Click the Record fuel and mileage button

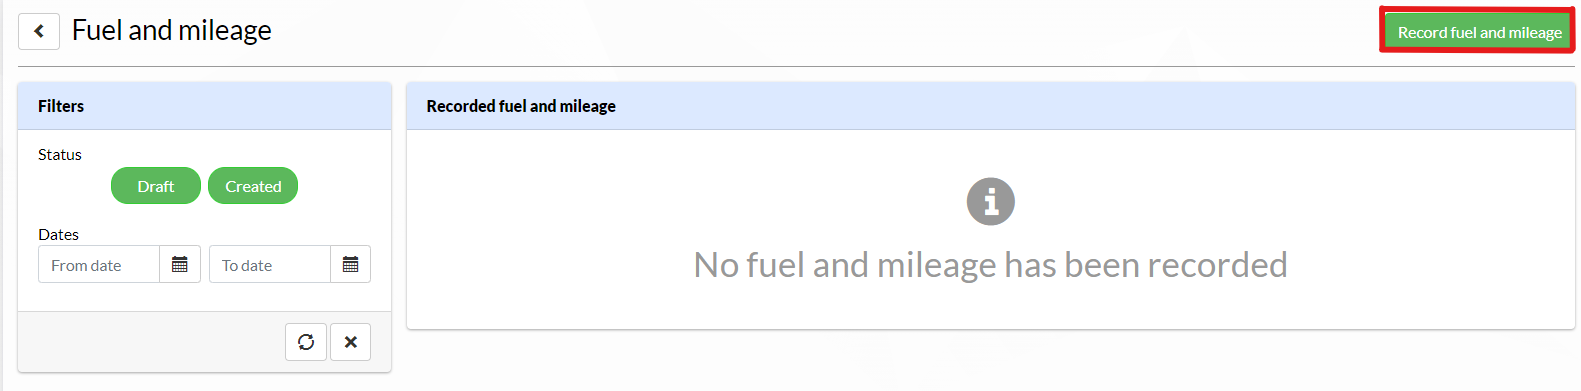(x=1478, y=32)
